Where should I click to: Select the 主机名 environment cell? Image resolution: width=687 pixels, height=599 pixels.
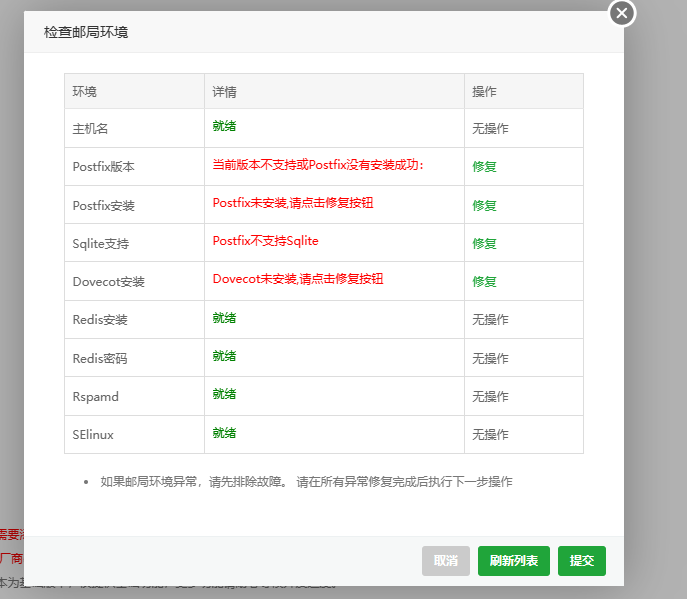tap(135, 128)
